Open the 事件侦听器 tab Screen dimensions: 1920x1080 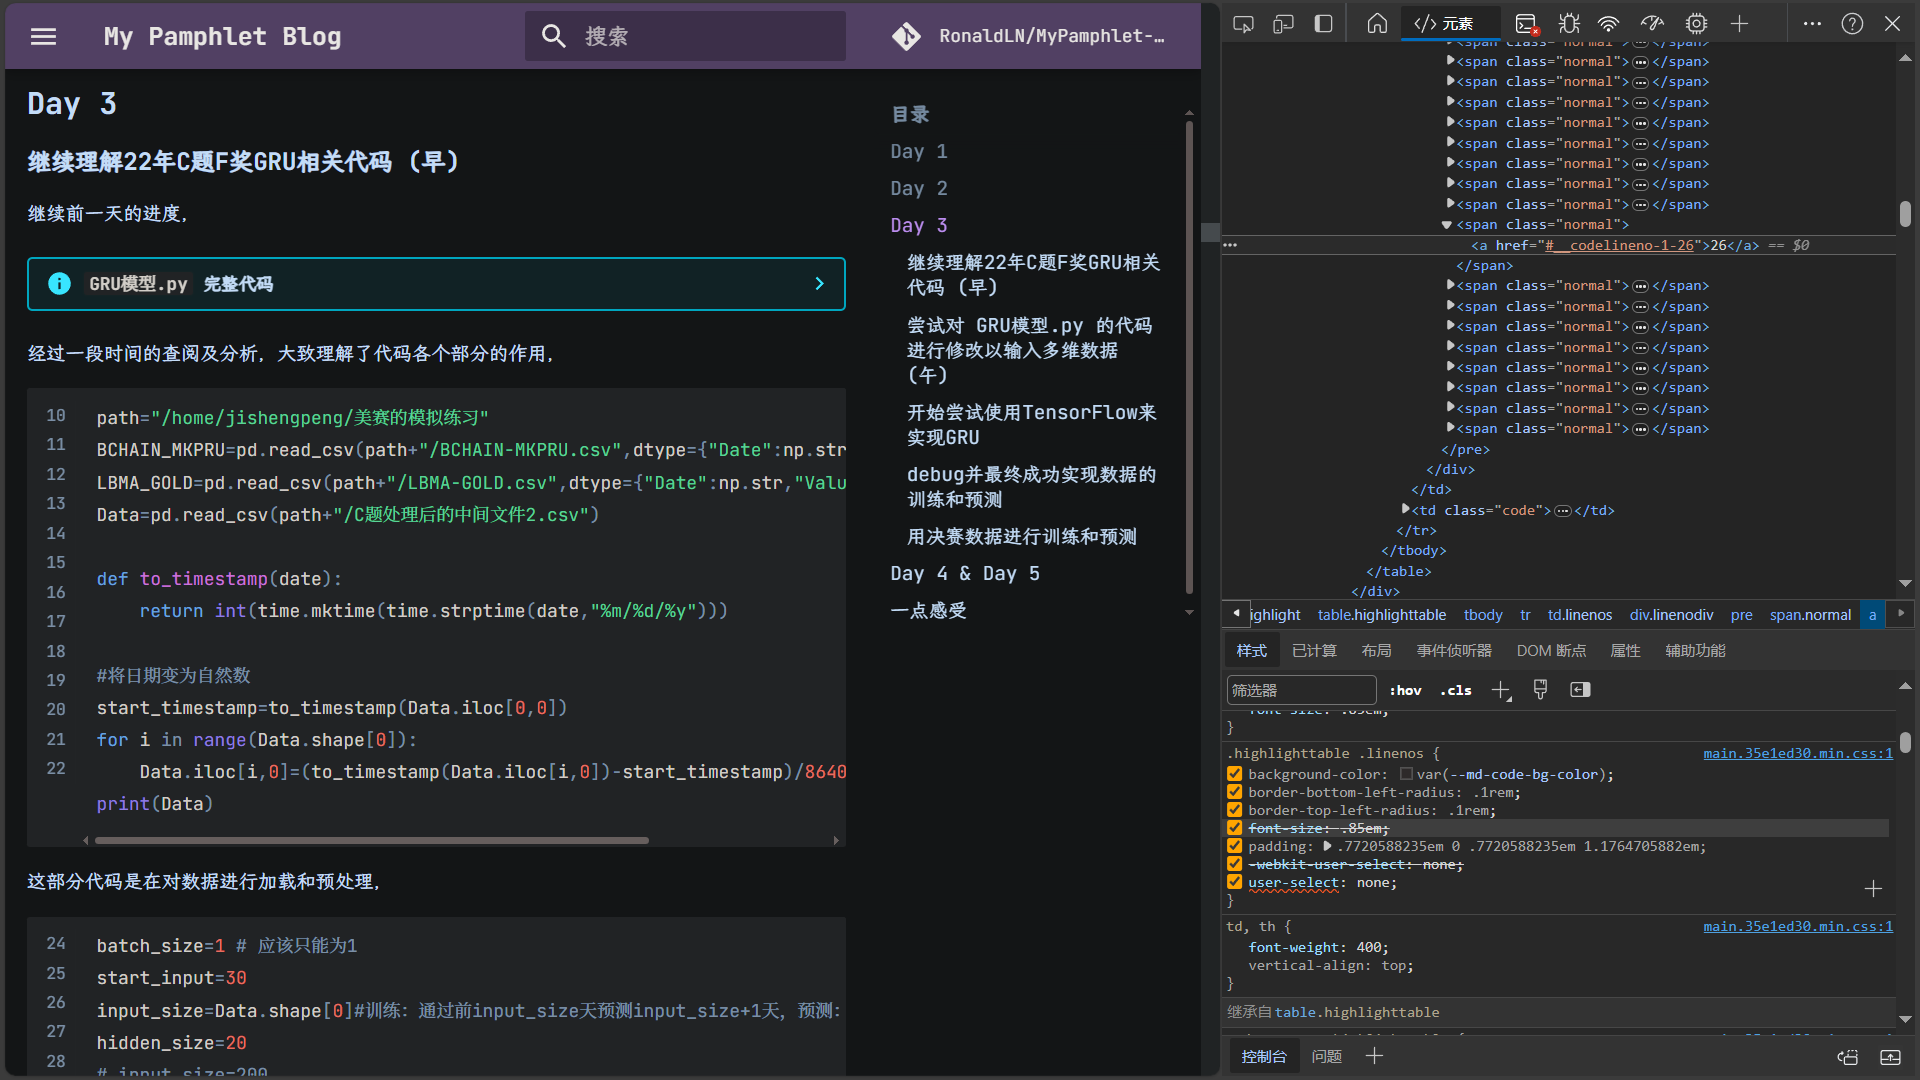pos(1453,651)
